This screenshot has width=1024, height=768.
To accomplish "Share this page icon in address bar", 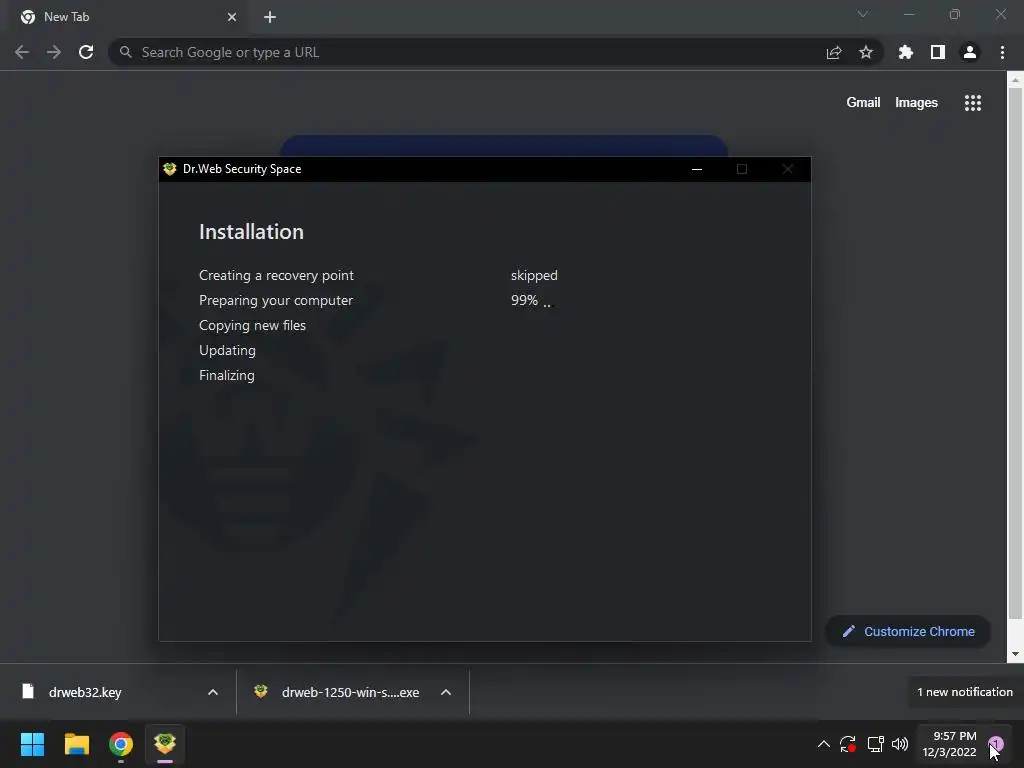I will click(x=834, y=52).
